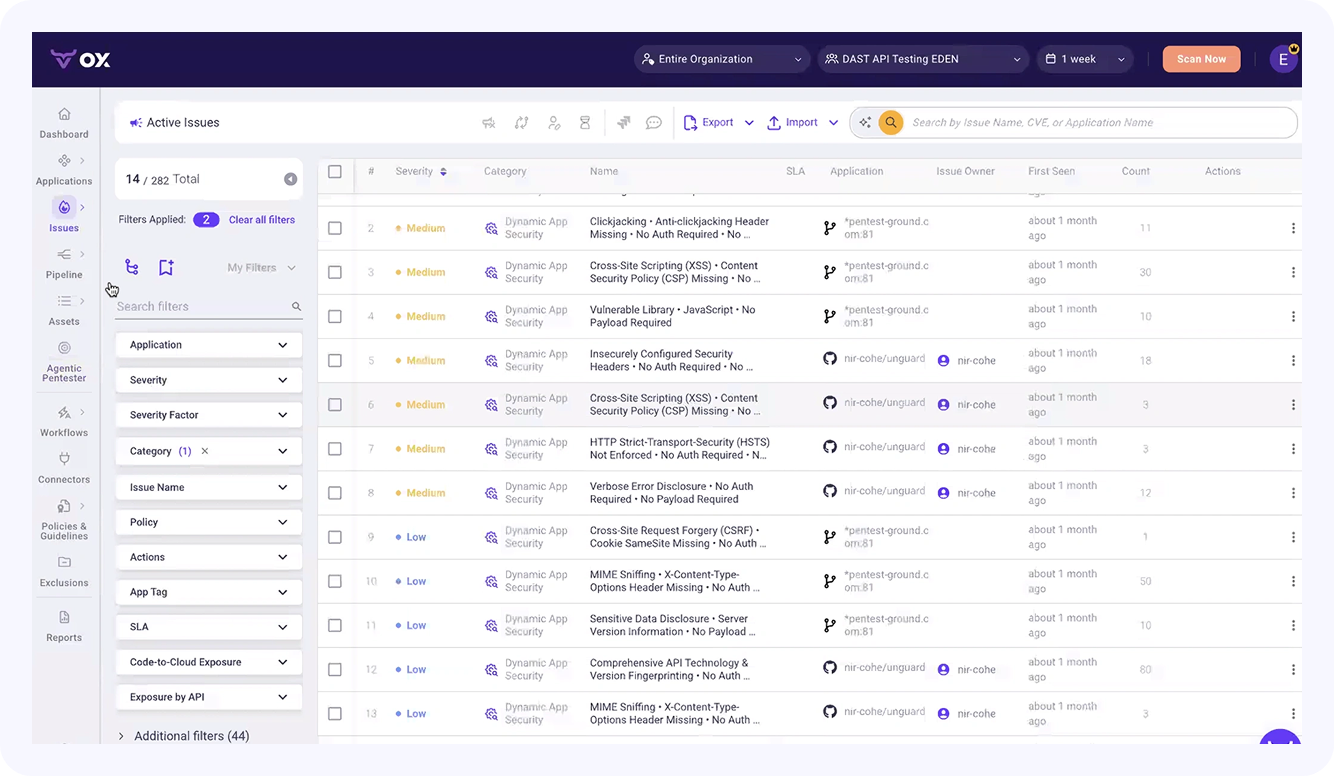Screen dimensions: 1334x776
Task: Open the Import menu
Action: (802, 123)
